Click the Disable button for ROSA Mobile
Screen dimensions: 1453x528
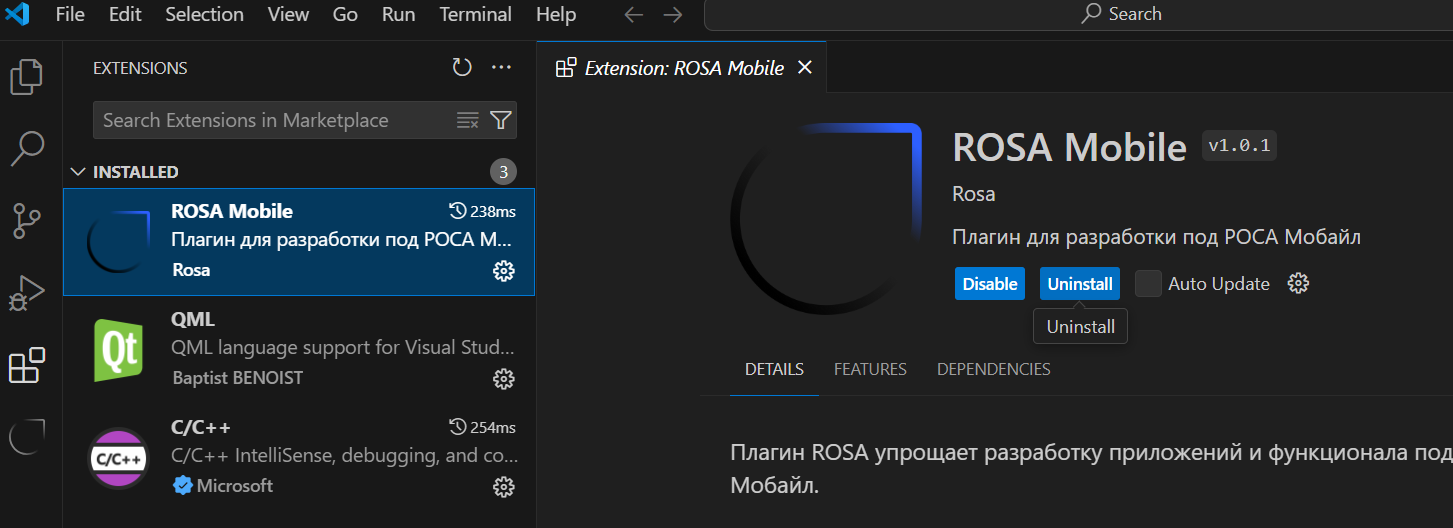pos(989,284)
